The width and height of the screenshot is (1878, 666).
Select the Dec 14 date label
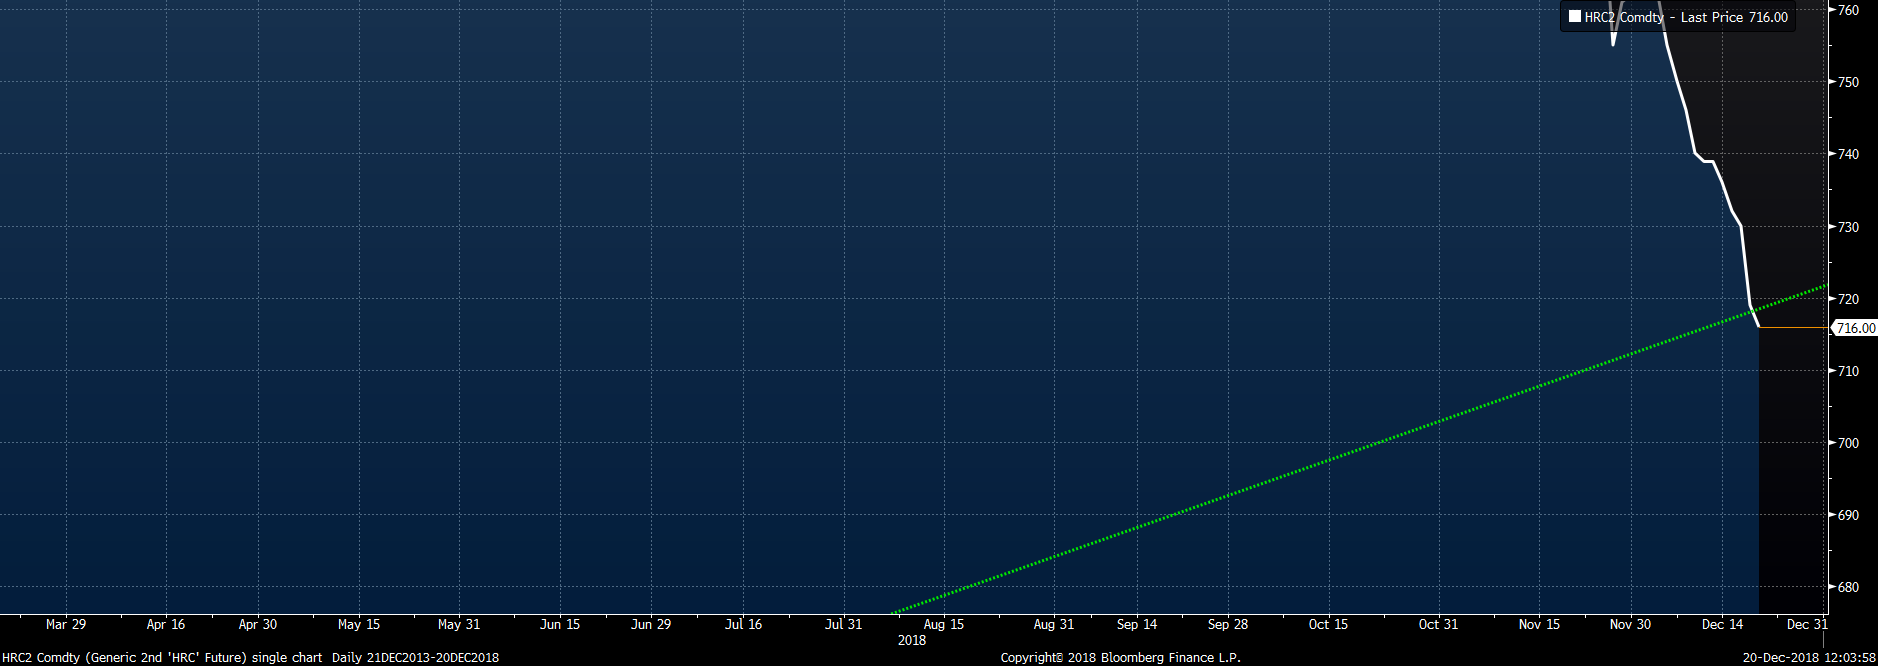(x=1722, y=624)
